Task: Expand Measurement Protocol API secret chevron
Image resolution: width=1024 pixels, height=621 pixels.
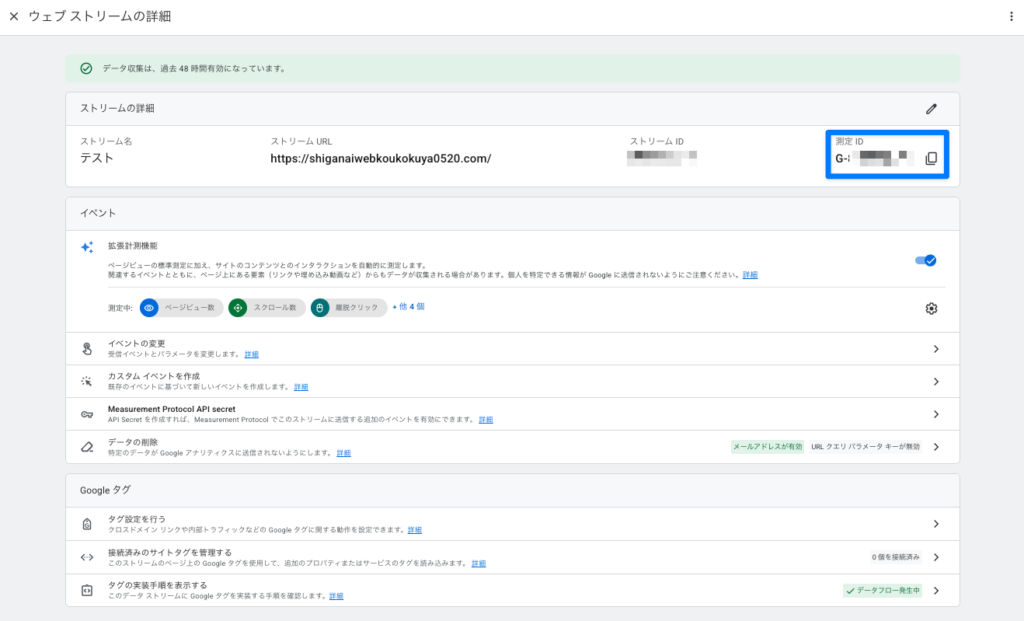Action: point(936,414)
